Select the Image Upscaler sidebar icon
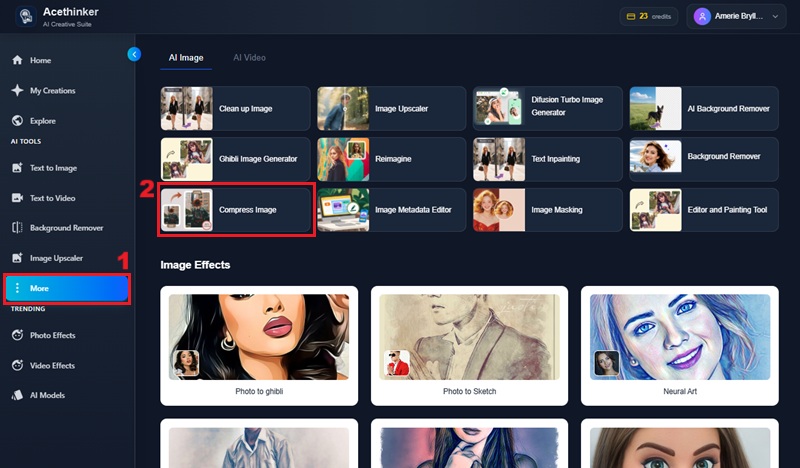The width and height of the screenshot is (800, 468). (x=17, y=258)
